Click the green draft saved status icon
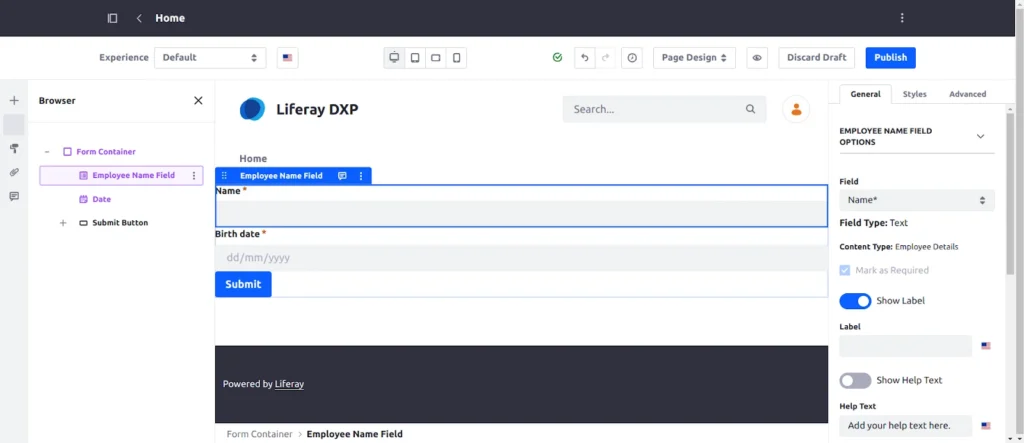This screenshot has width=1024, height=443. (x=557, y=57)
